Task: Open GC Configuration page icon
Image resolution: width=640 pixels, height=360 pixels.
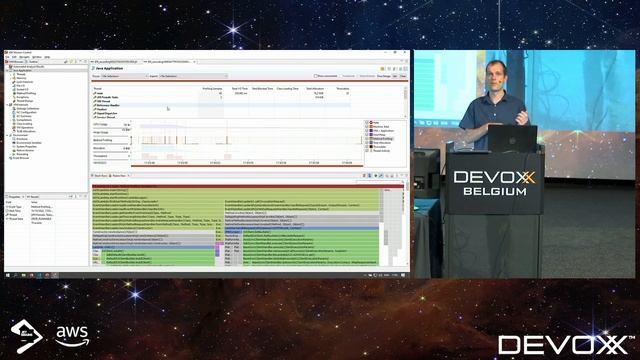Action: click(x=14, y=112)
